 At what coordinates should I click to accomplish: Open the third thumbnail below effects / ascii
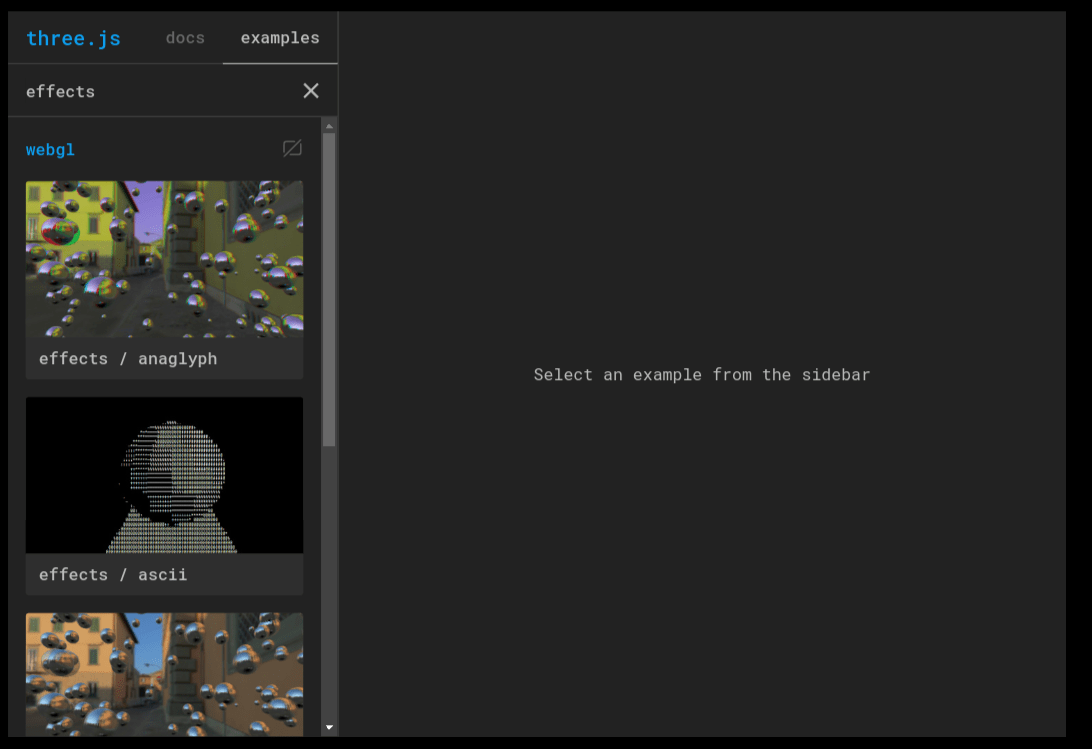pyautogui.click(x=164, y=674)
